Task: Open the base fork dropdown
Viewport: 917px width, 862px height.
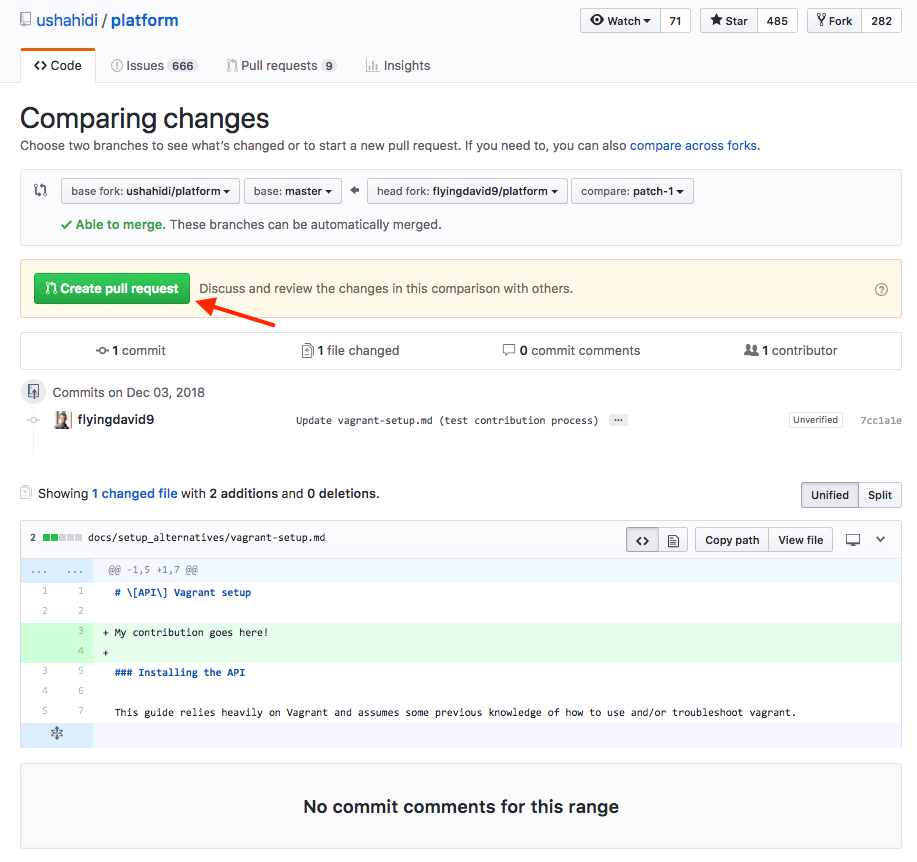Action: pyautogui.click(x=150, y=191)
